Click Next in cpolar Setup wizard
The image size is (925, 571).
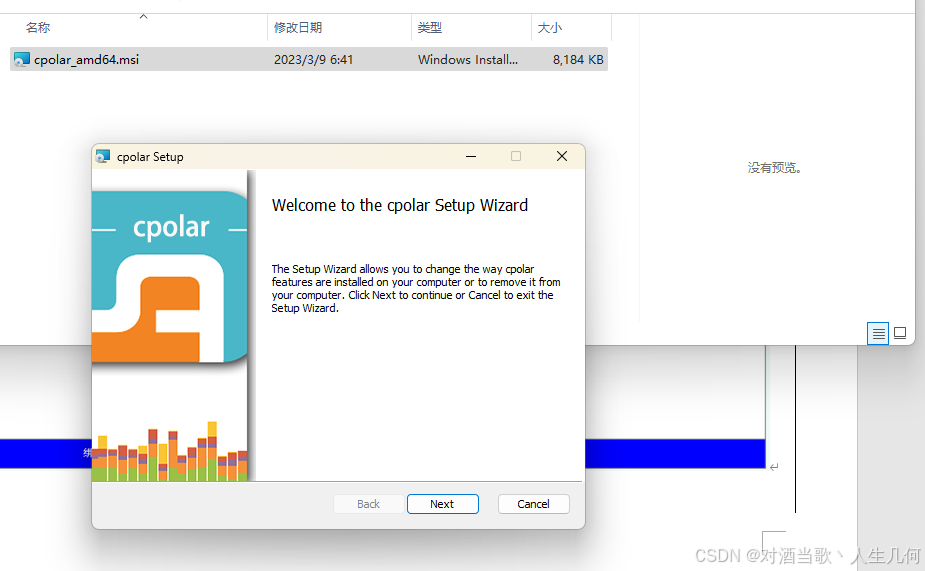(x=442, y=504)
